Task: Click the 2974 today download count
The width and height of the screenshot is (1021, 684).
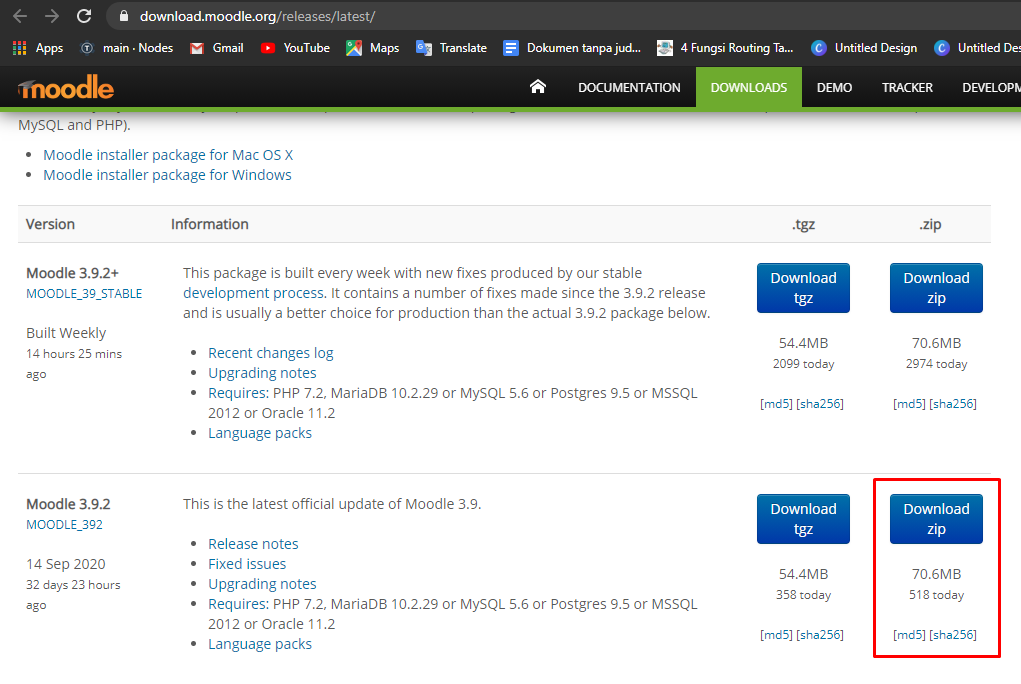Action: click(x=936, y=364)
